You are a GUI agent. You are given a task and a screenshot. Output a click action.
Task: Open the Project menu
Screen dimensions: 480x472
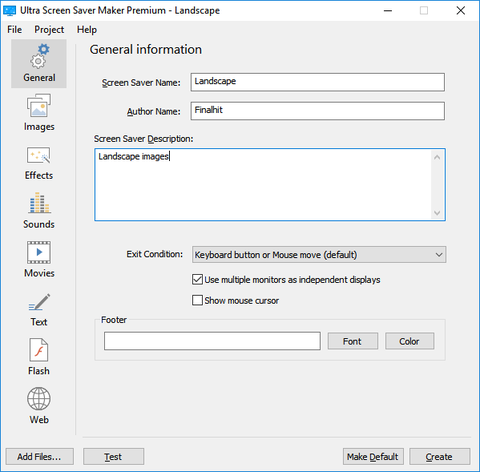pos(49,30)
